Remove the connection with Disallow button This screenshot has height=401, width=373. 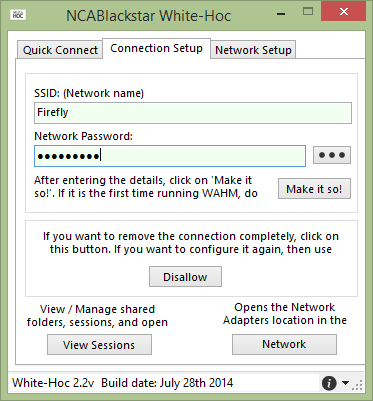pyautogui.click(x=185, y=277)
